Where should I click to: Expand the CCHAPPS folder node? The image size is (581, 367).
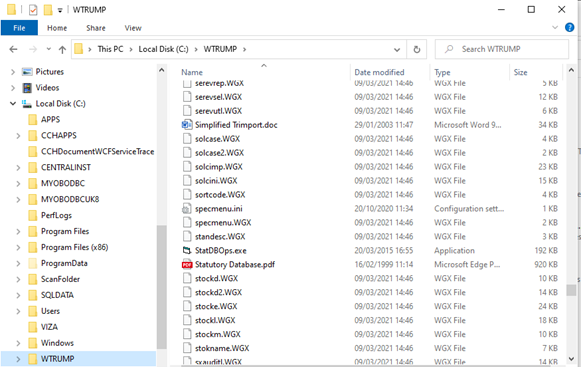coord(18,136)
